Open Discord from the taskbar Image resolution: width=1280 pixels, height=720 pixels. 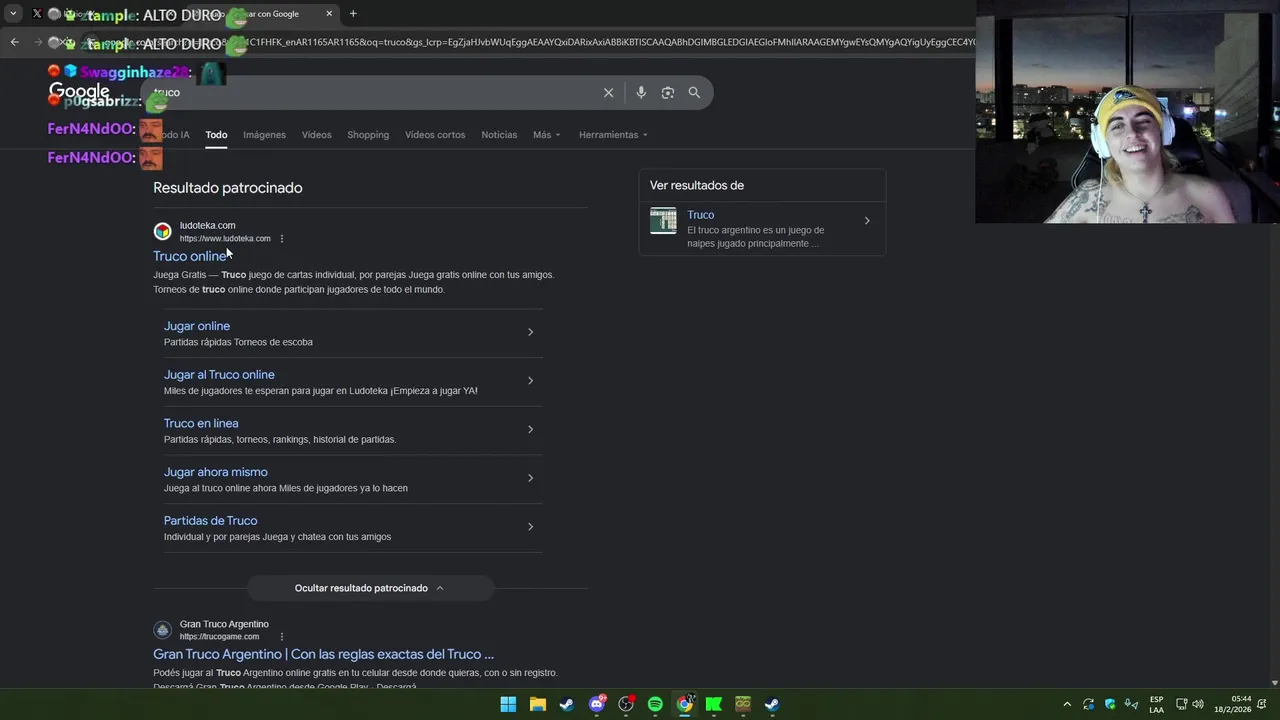597,704
